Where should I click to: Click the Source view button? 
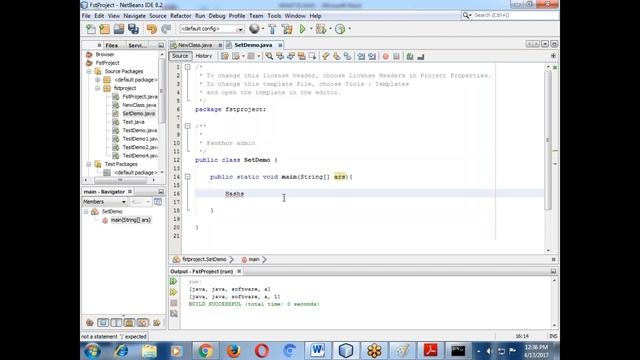click(180, 56)
